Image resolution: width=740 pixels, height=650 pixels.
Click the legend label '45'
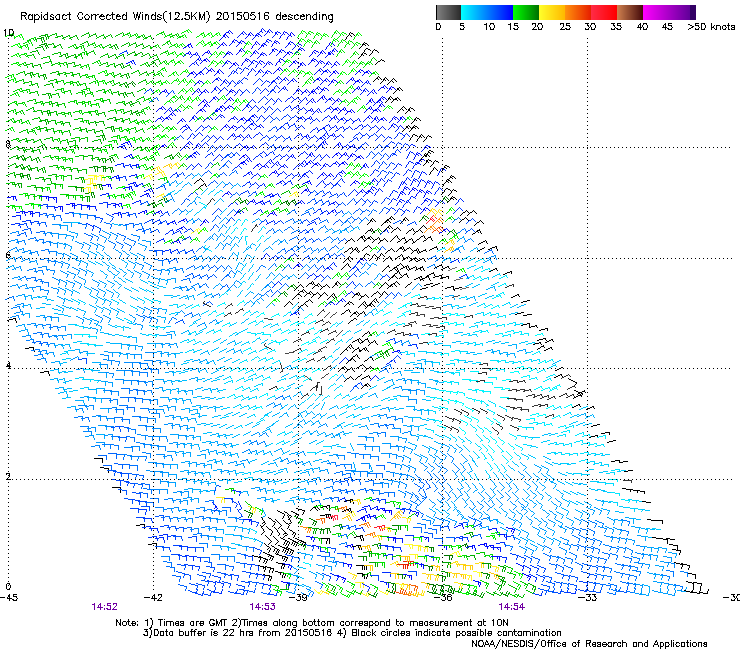point(667,27)
